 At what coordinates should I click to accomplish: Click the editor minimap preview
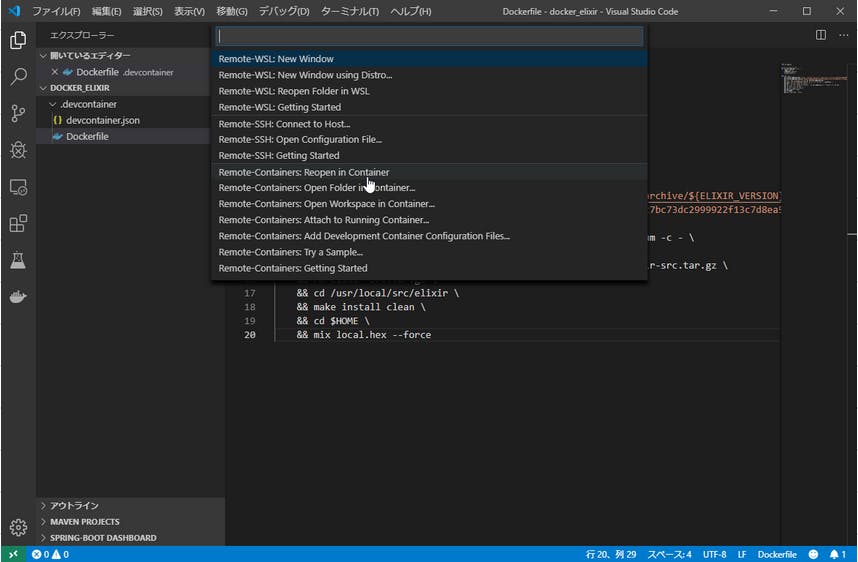click(x=814, y=78)
